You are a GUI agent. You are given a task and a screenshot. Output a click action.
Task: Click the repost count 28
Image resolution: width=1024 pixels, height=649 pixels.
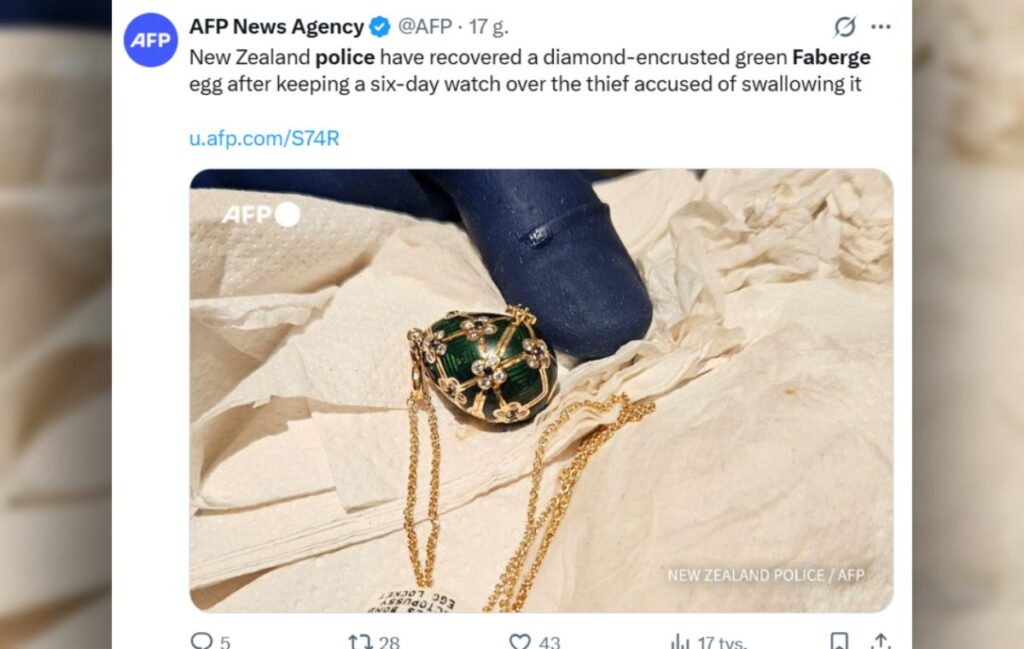click(389, 642)
